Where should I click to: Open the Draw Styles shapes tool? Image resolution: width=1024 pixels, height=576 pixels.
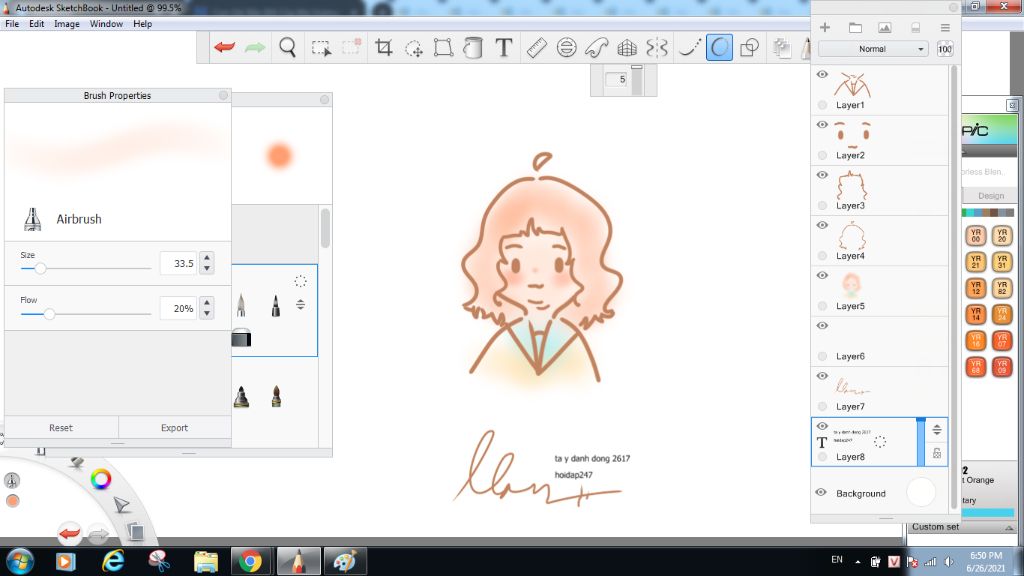(750, 47)
